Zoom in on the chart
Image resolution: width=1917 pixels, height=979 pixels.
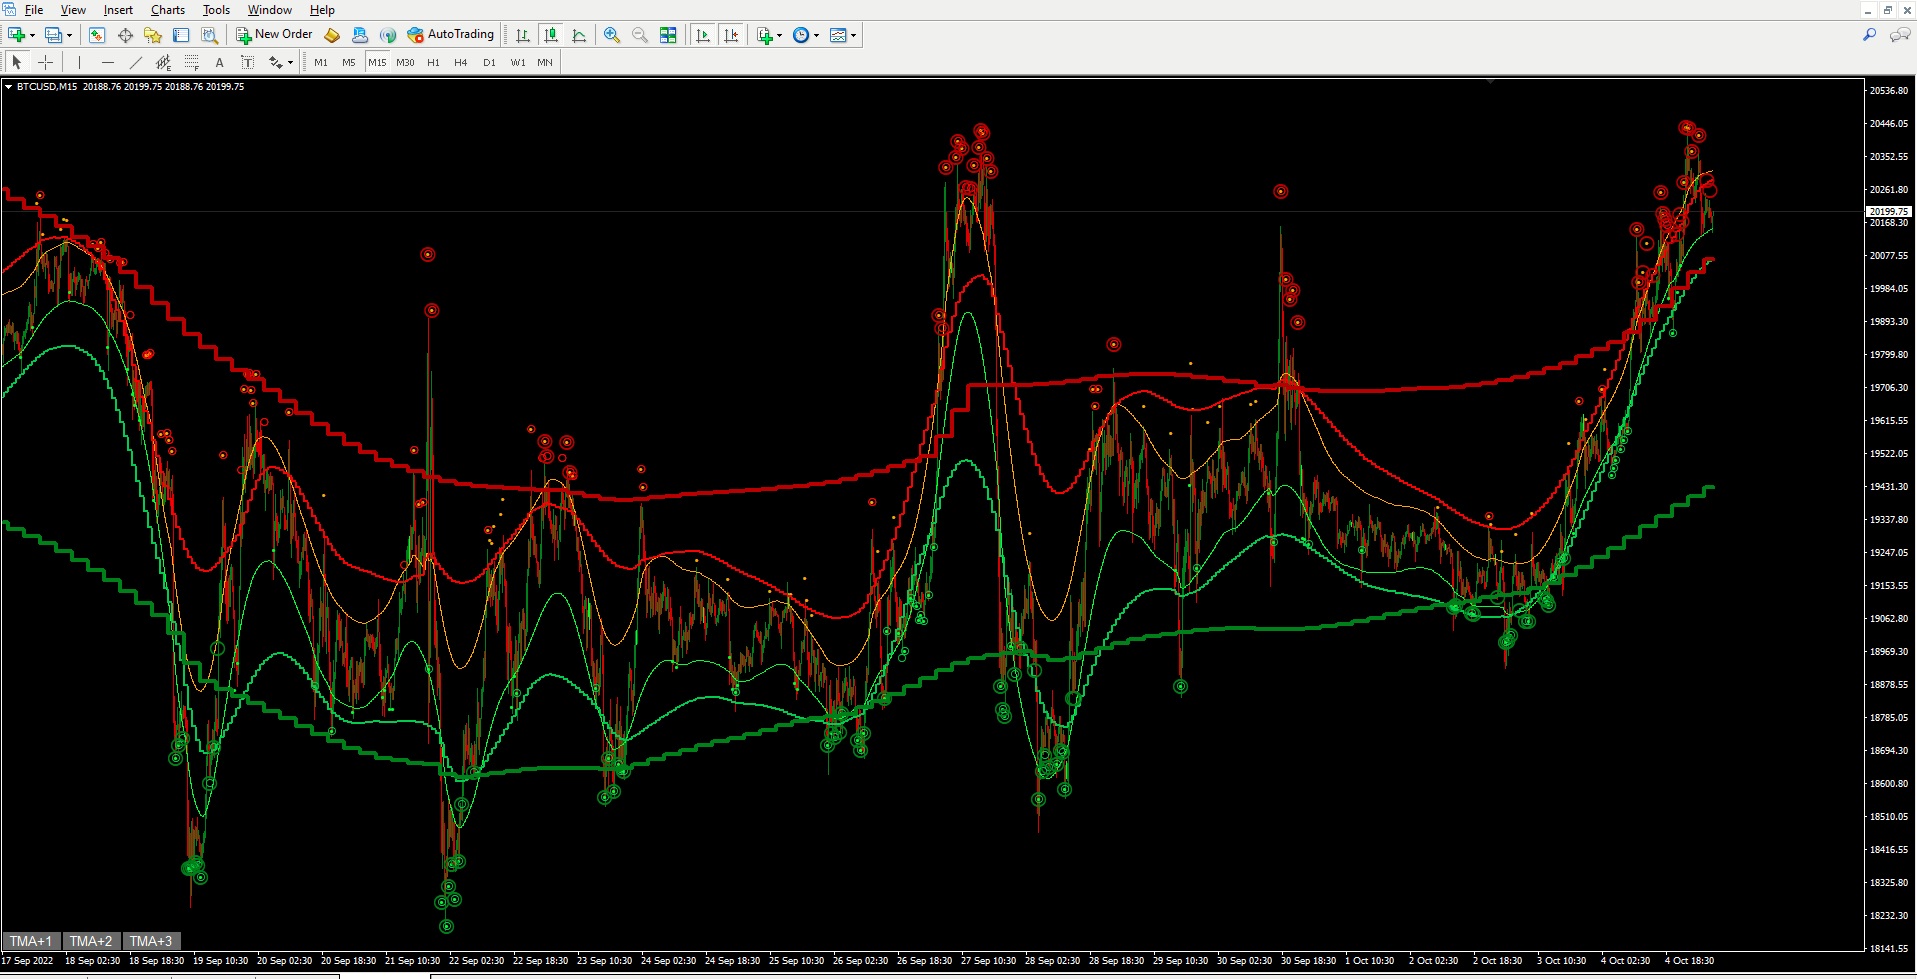click(612, 35)
